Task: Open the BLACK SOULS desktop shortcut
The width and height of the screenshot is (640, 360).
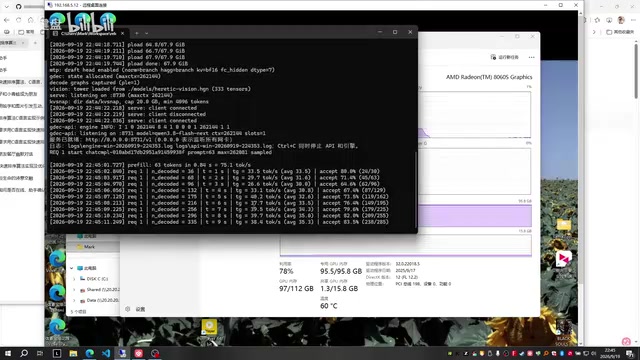Action: [564, 331]
